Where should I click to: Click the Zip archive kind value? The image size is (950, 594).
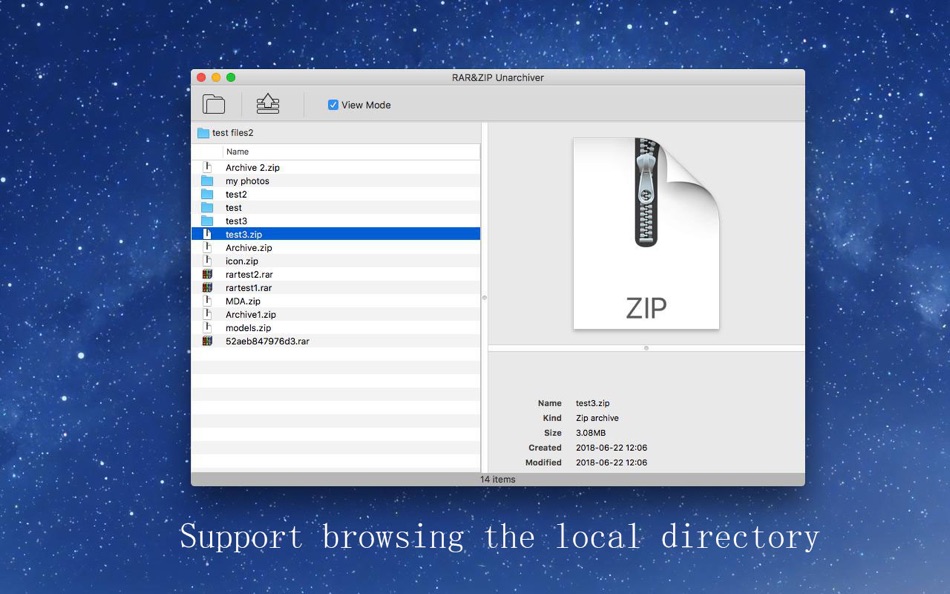click(x=597, y=418)
